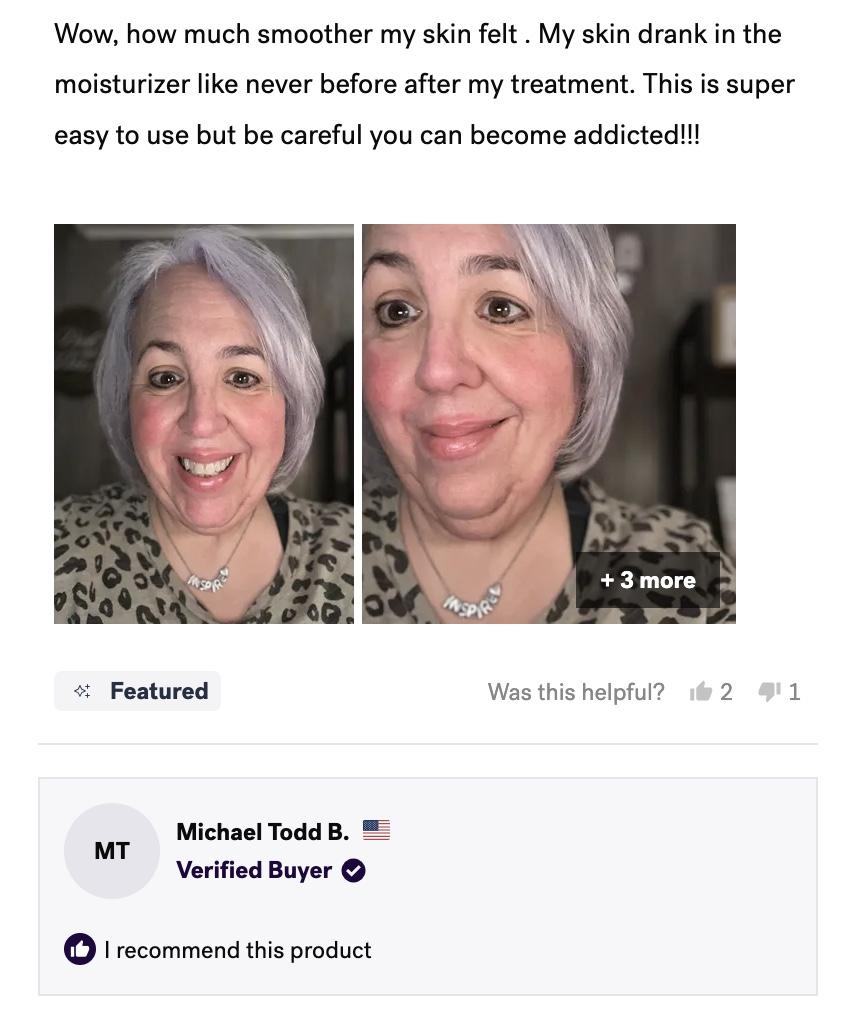Click the Verified Buyer checkmark badge
Image resolution: width=854 pixels, height=1014 pixels.
click(353, 870)
